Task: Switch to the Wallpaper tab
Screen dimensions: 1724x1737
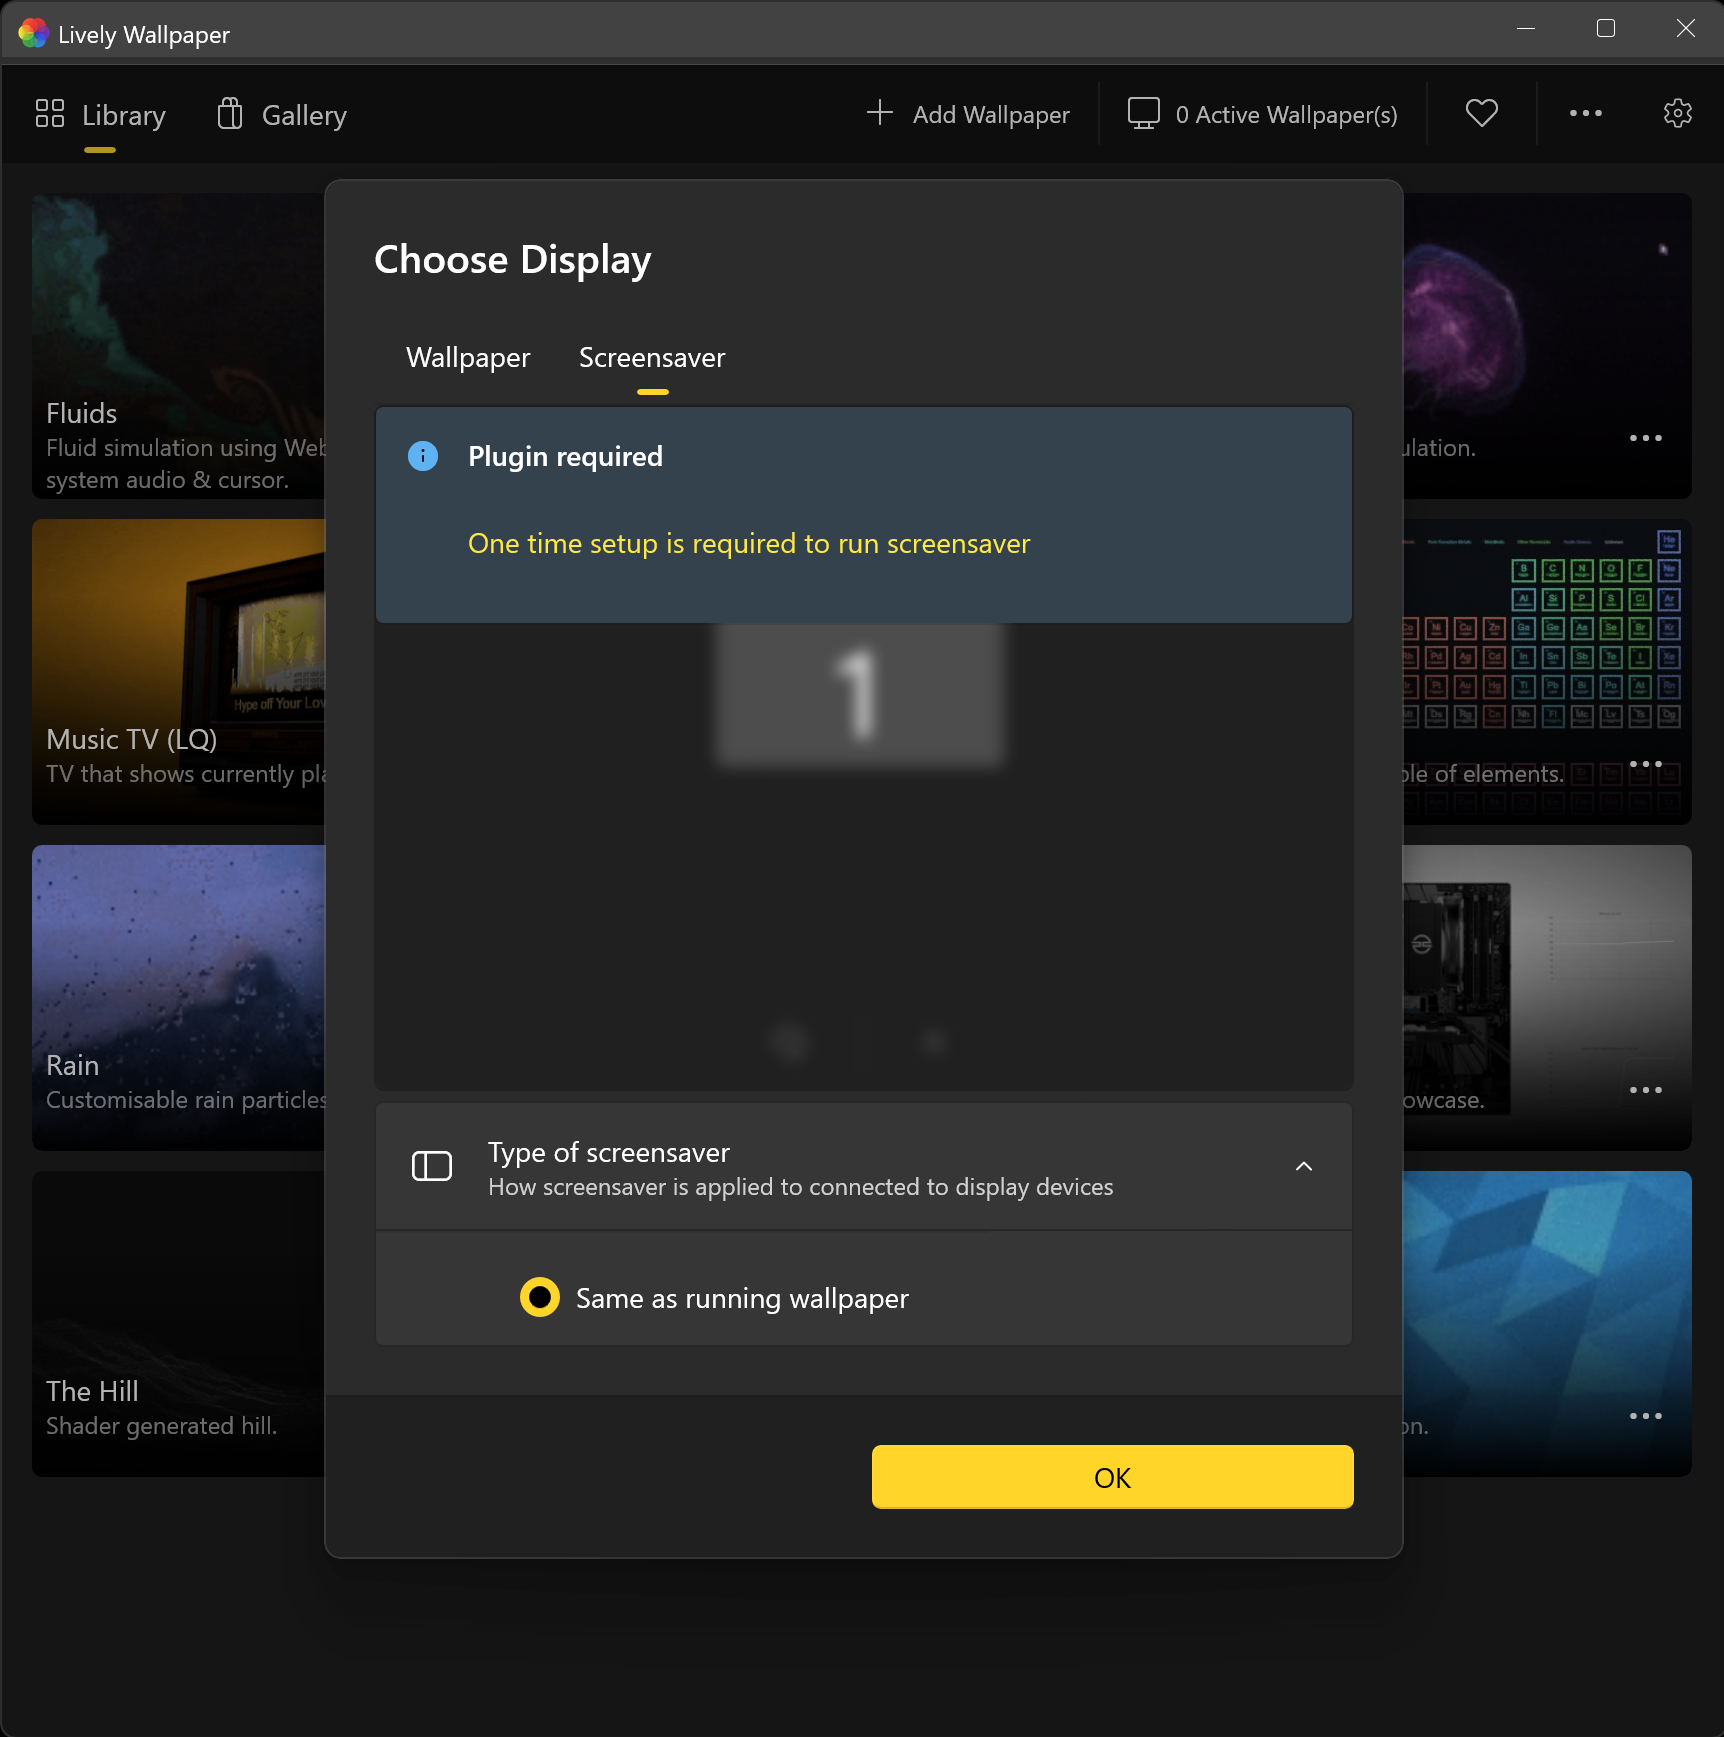Action: click(x=467, y=357)
